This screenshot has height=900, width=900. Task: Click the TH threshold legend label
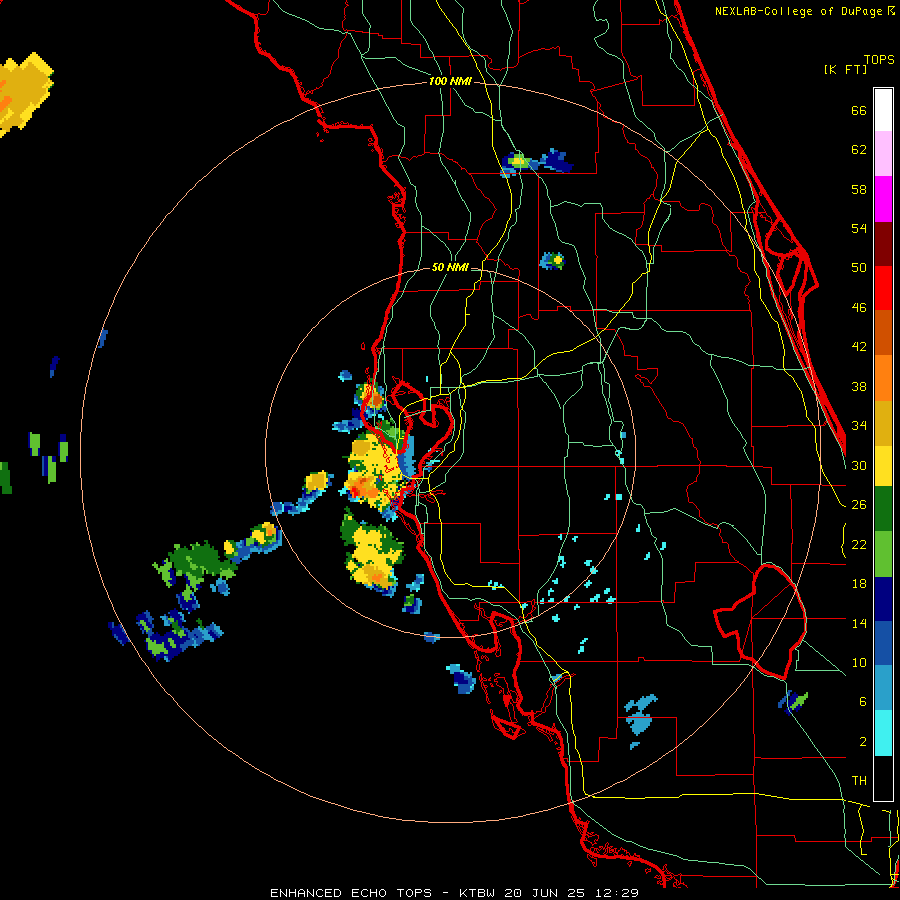pos(859,781)
